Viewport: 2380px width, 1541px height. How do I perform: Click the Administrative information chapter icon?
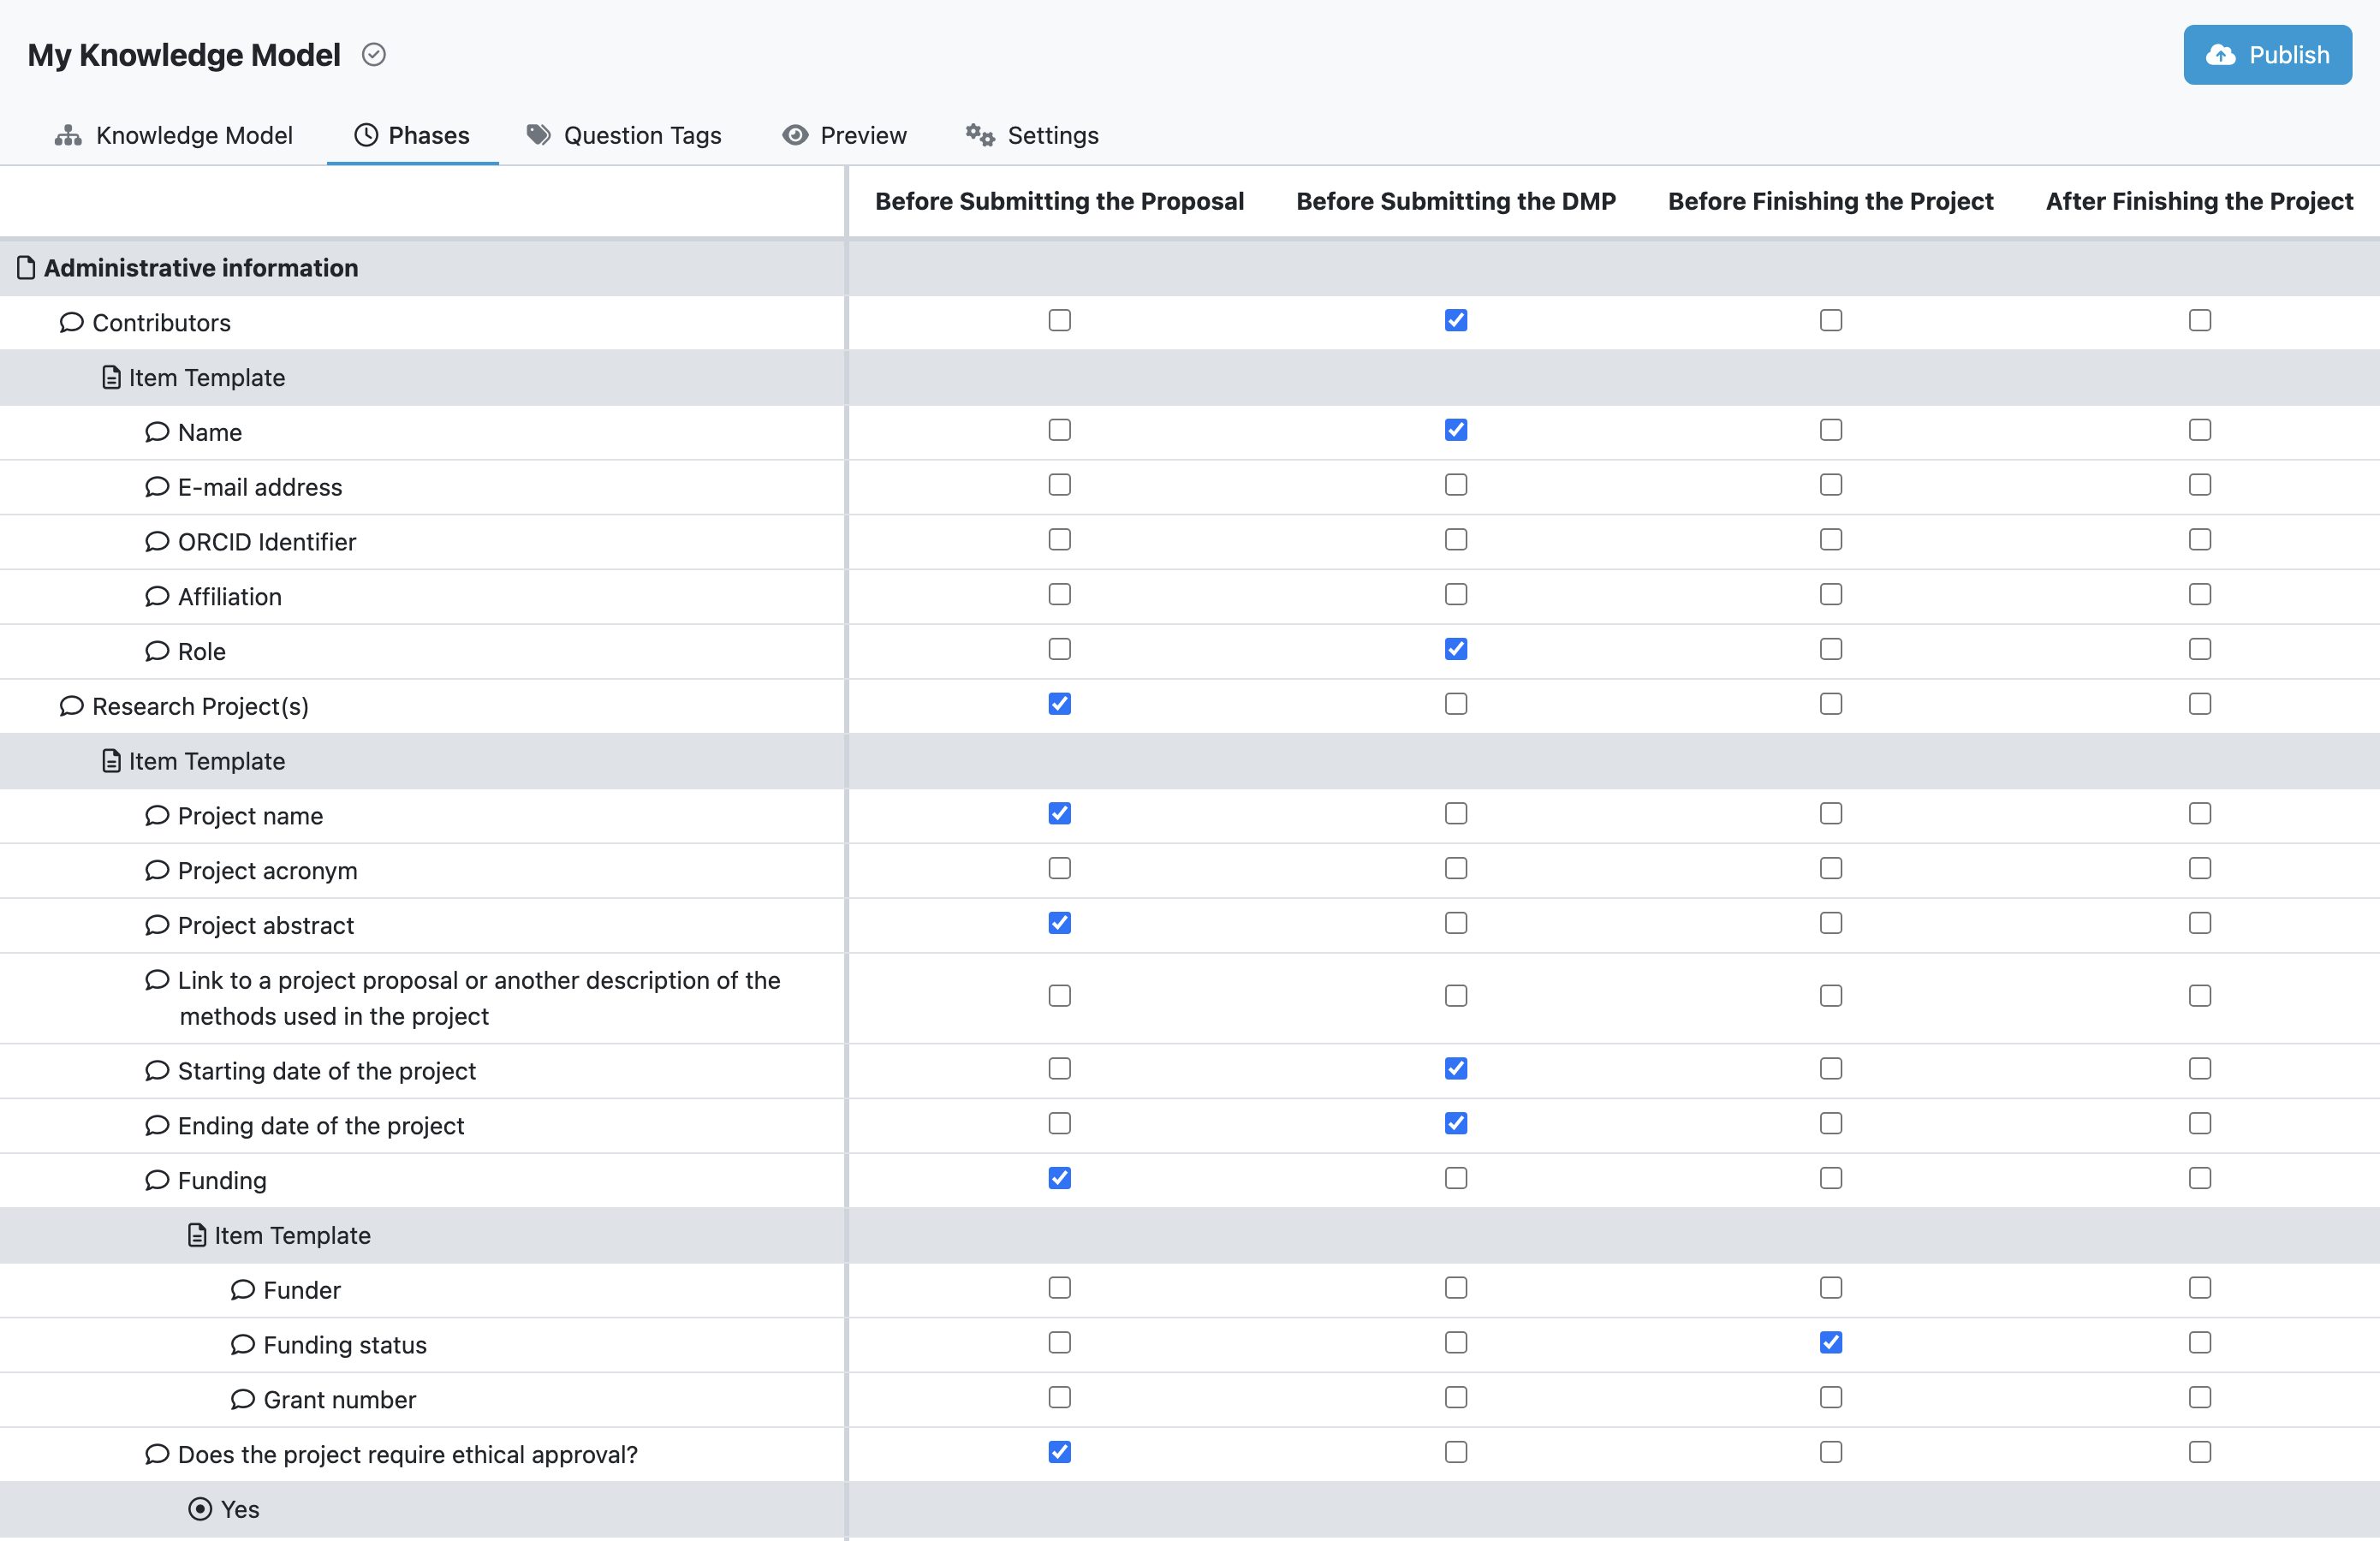26,268
